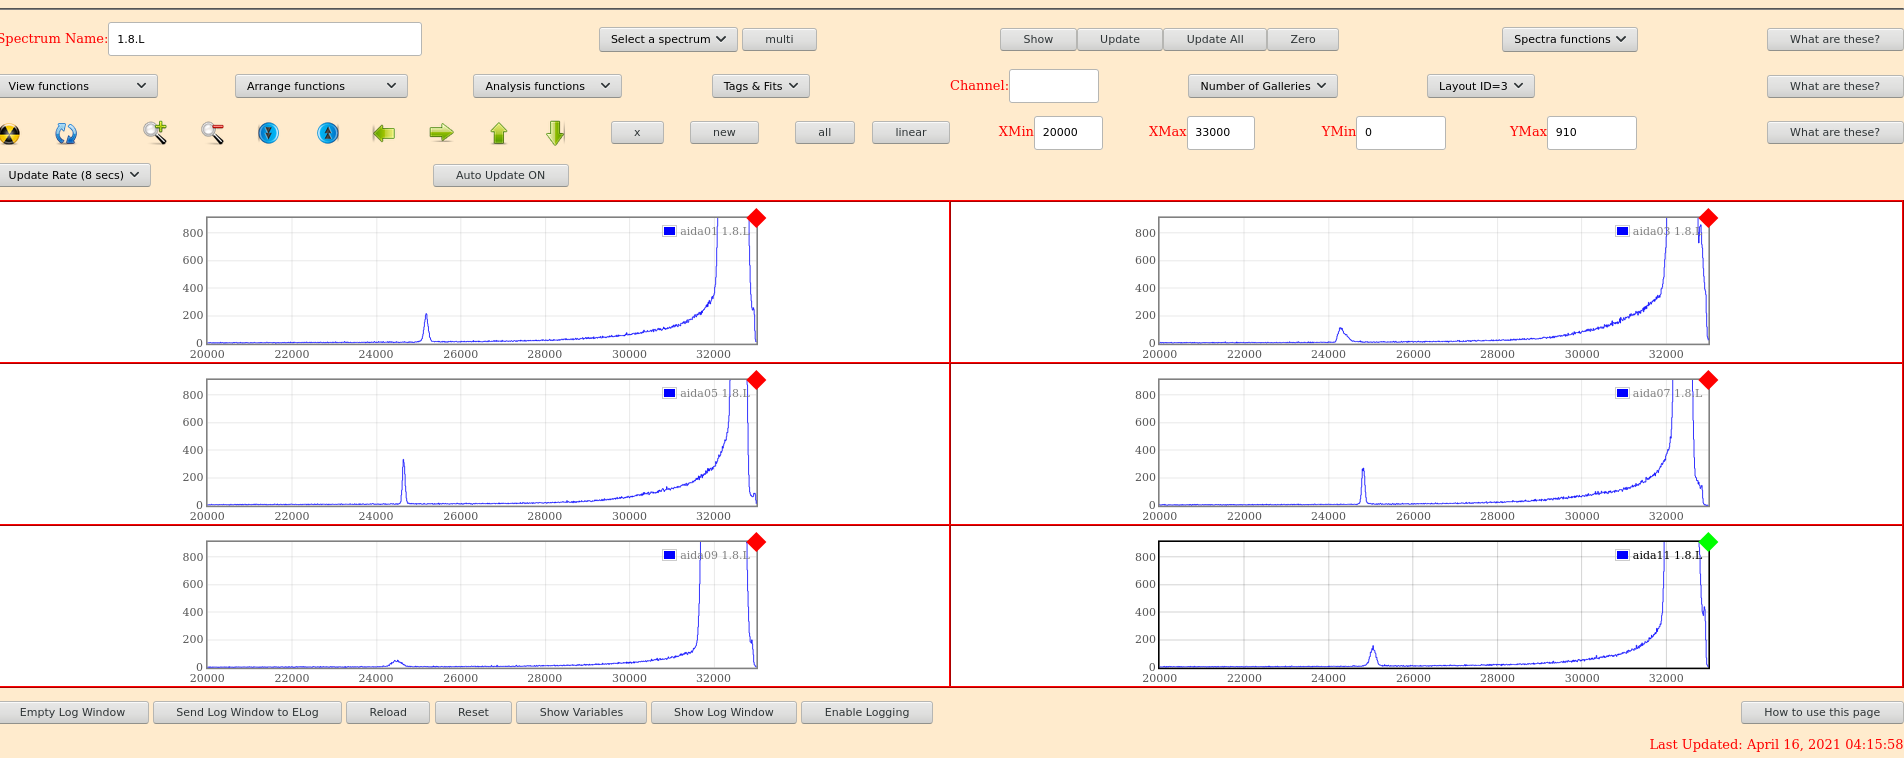Toggle the Auto Update ON button
The height and width of the screenshot is (758, 1904).
click(x=500, y=175)
